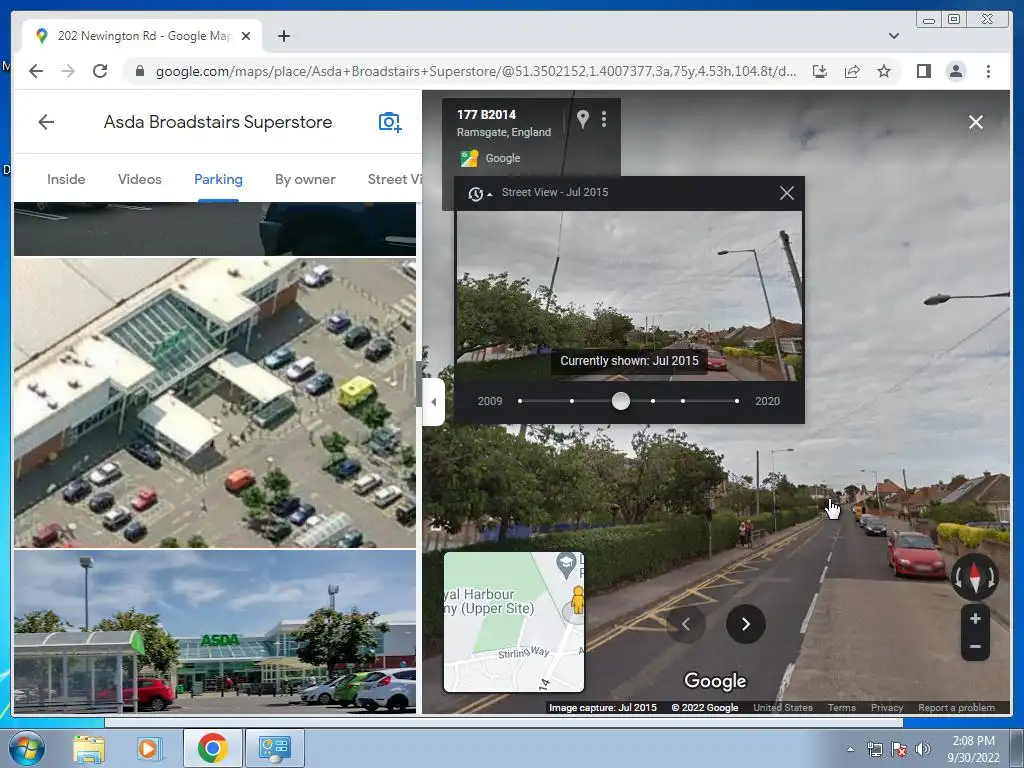The width and height of the screenshot is (1024, 768).
Task: Open the tab search dropdown chevron
Action: click(894, 36)
